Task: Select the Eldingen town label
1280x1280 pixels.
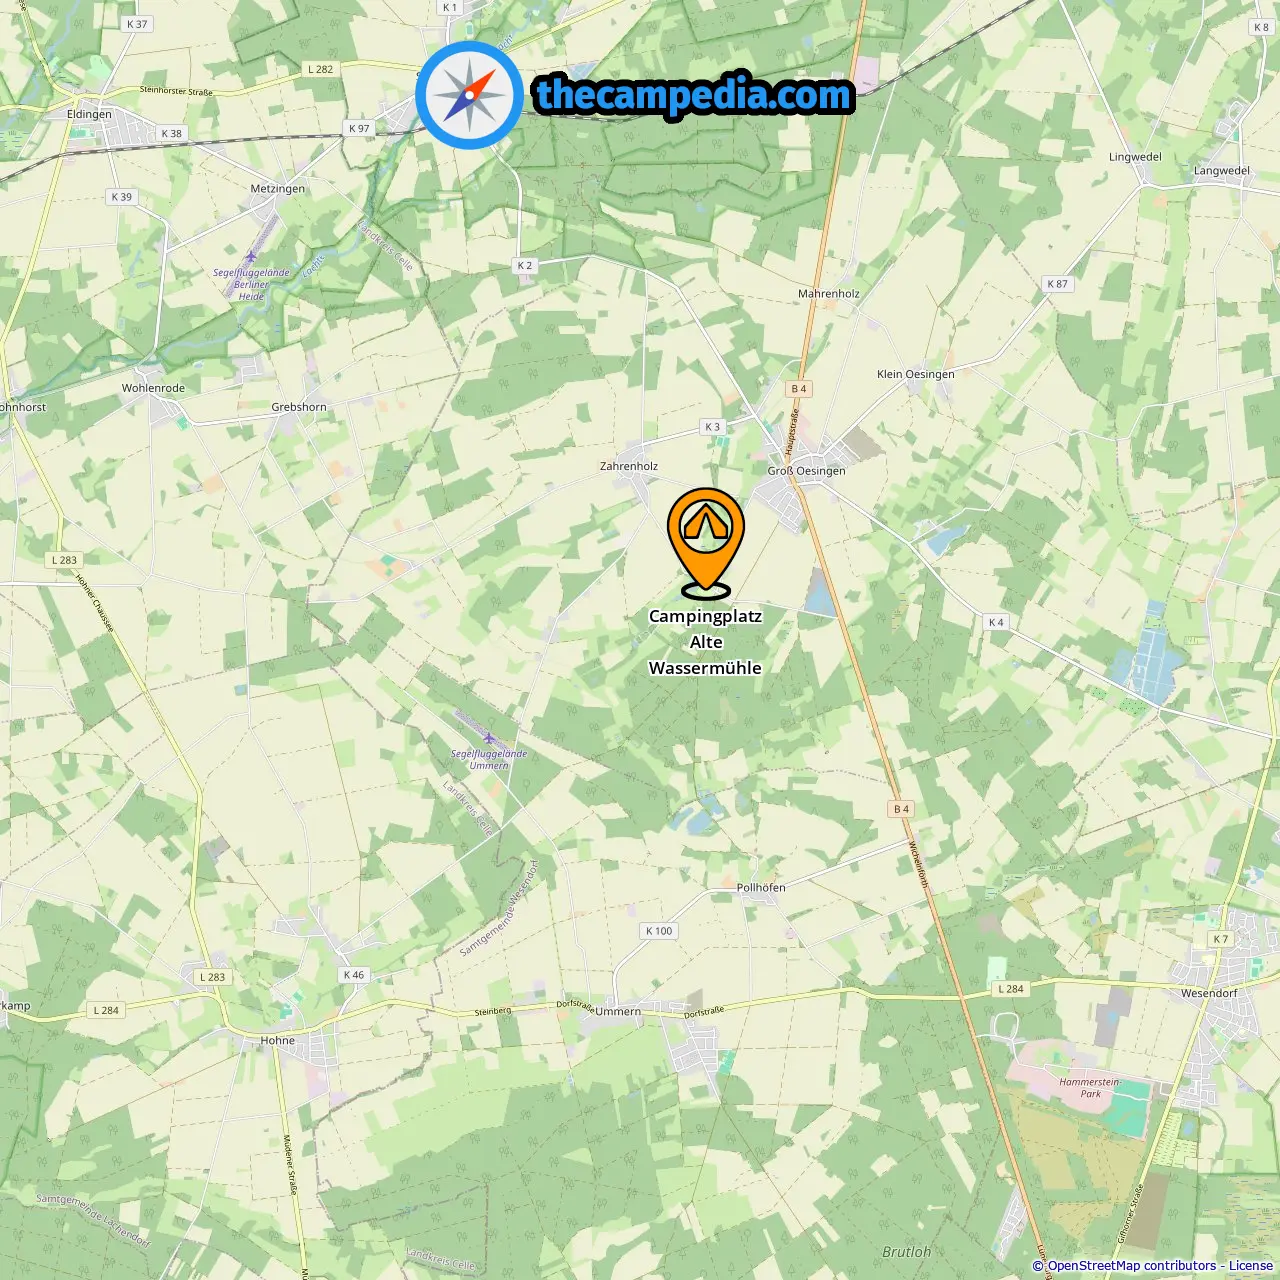Action: [x=89, y=114]
